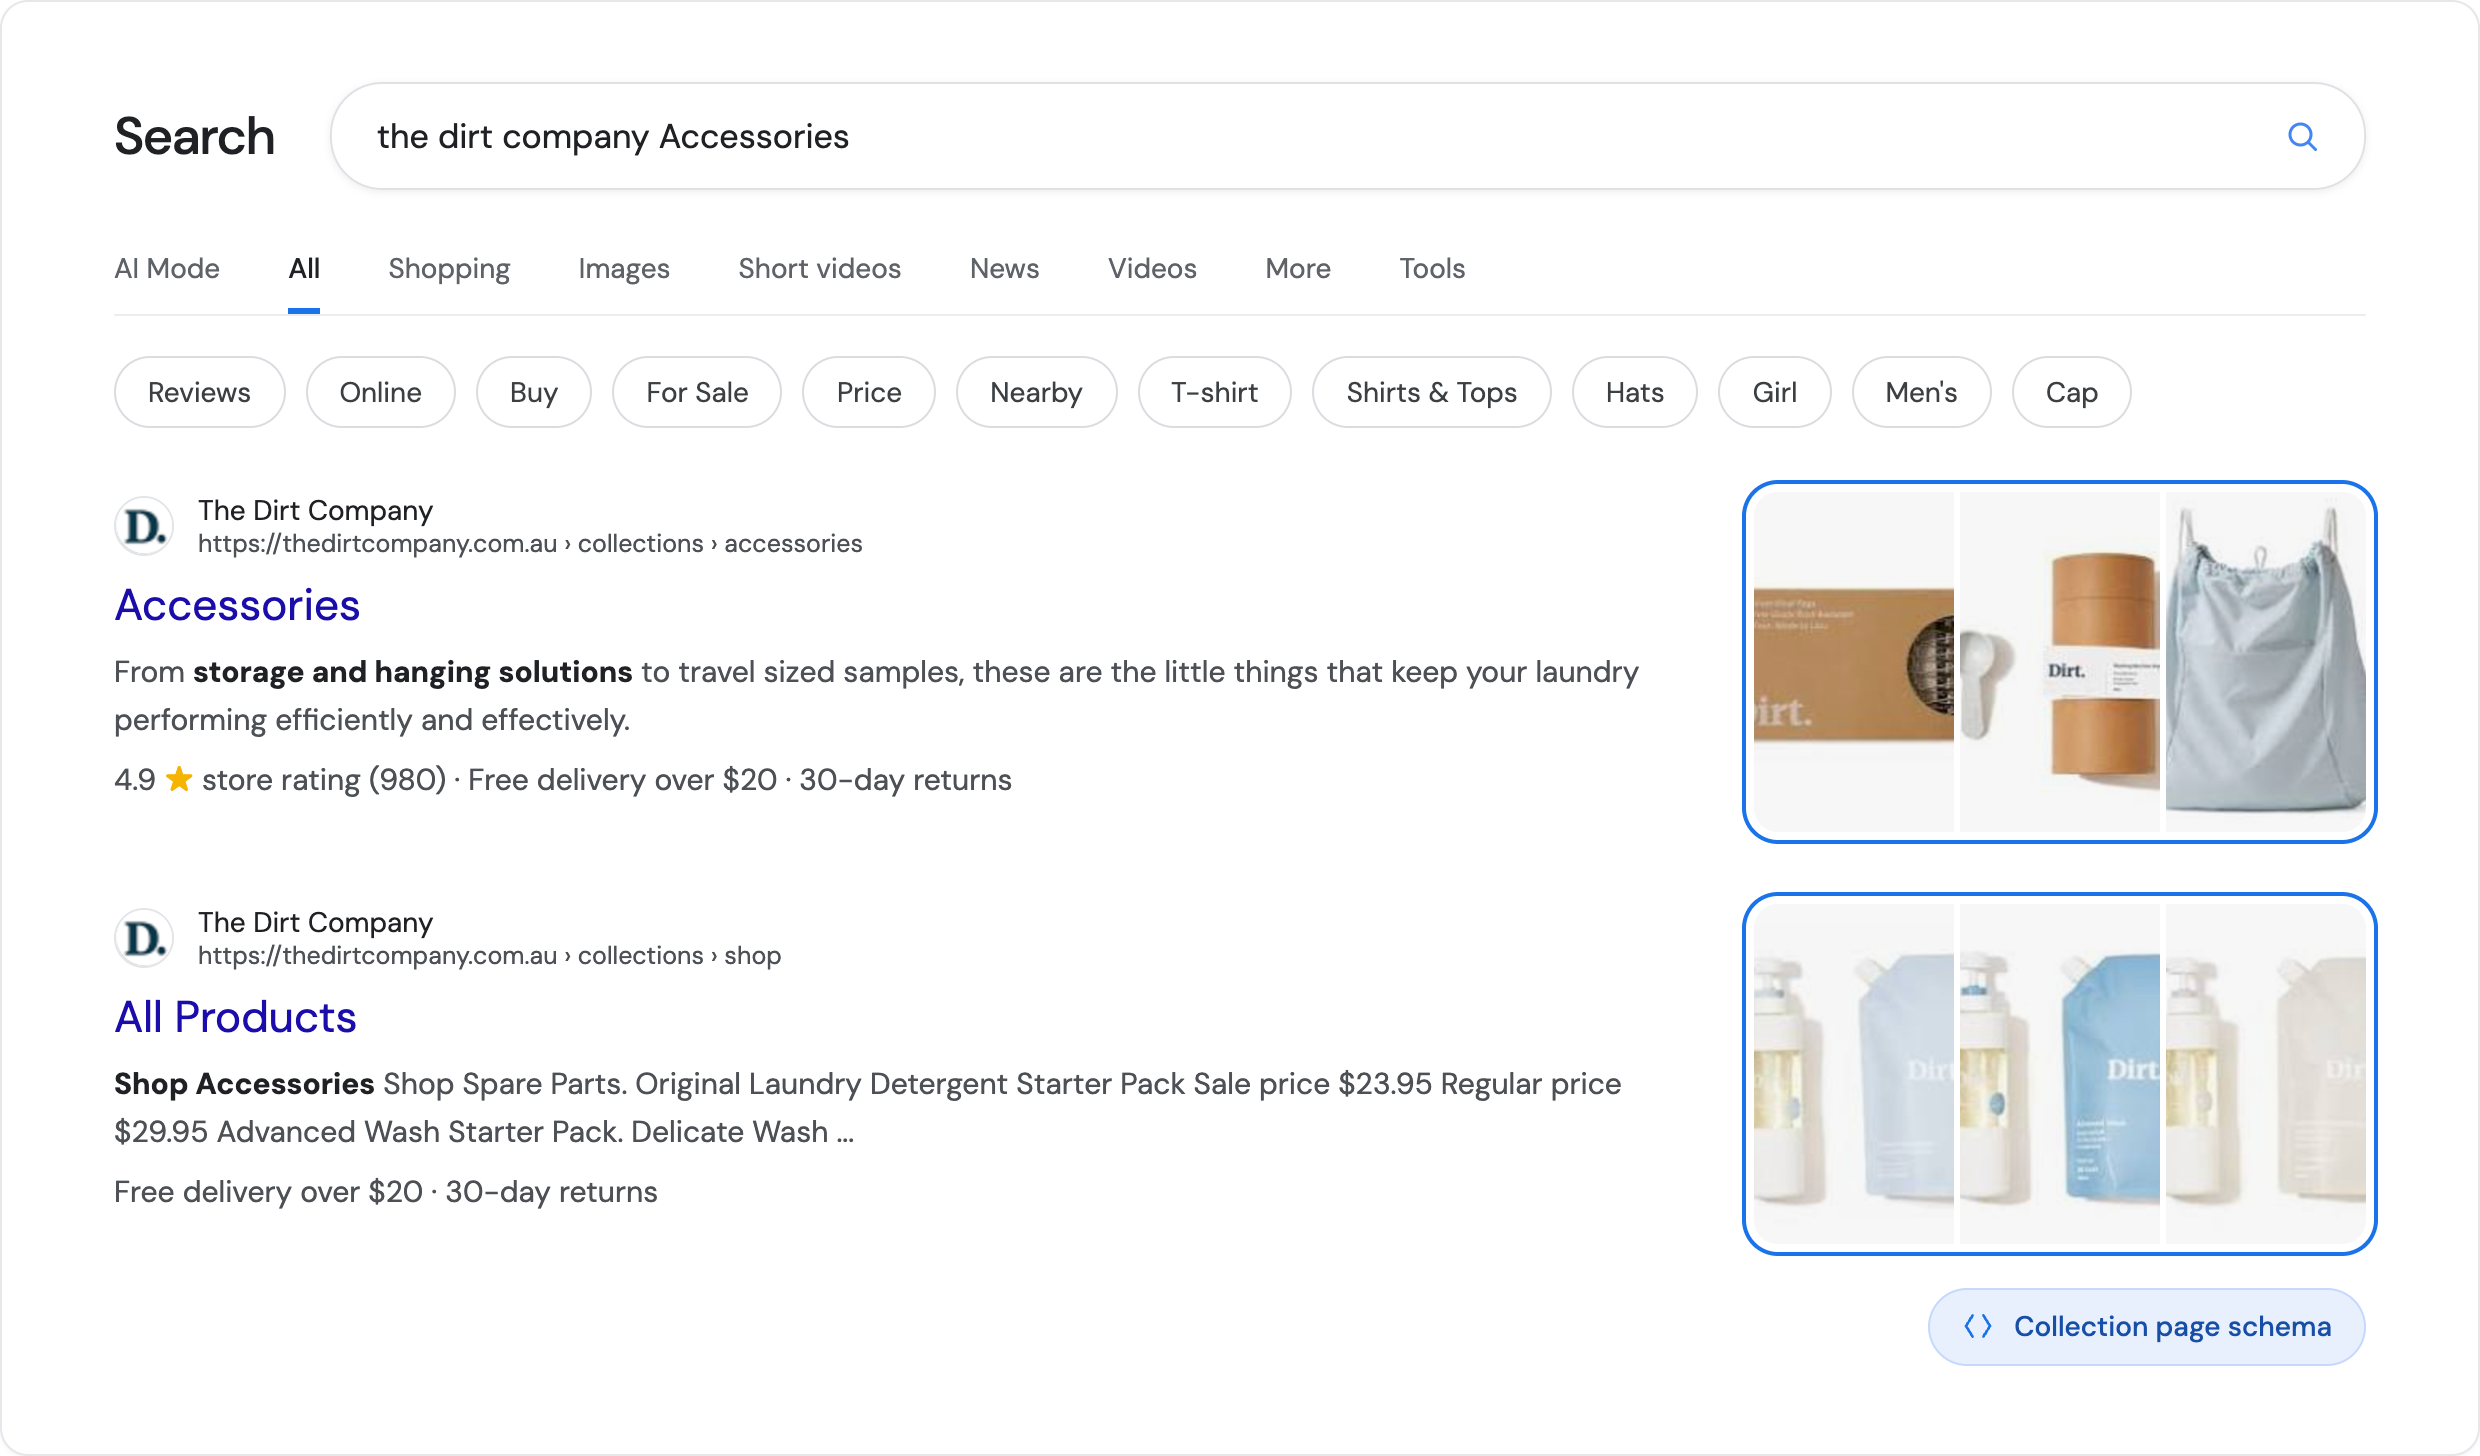Select the Girl filter chip
This screenshot has width=2480, height=1456.
(x=1774, y=392)
